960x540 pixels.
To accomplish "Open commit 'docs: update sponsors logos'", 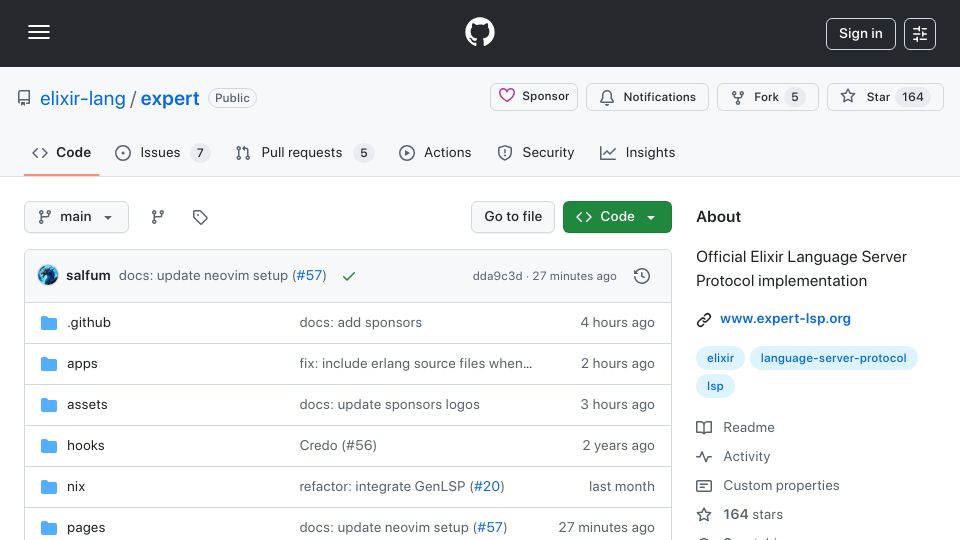I will click(x=389, y=405).
